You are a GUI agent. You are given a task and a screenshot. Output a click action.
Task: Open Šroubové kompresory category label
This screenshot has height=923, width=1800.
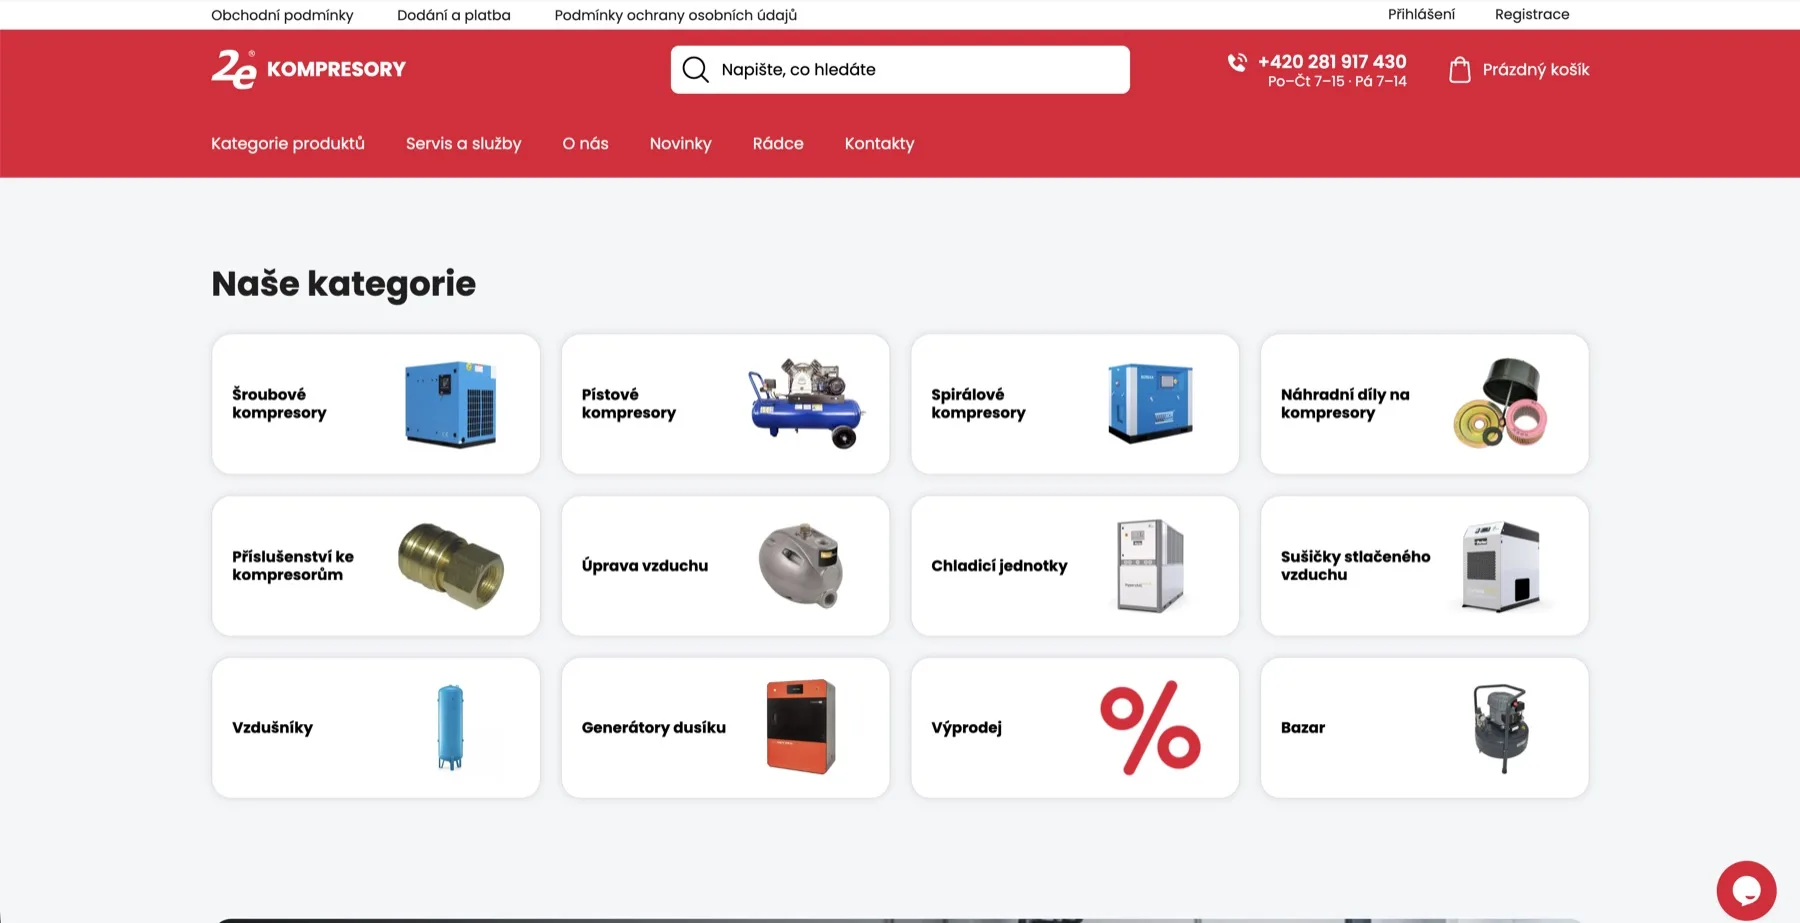pos(279,404)
